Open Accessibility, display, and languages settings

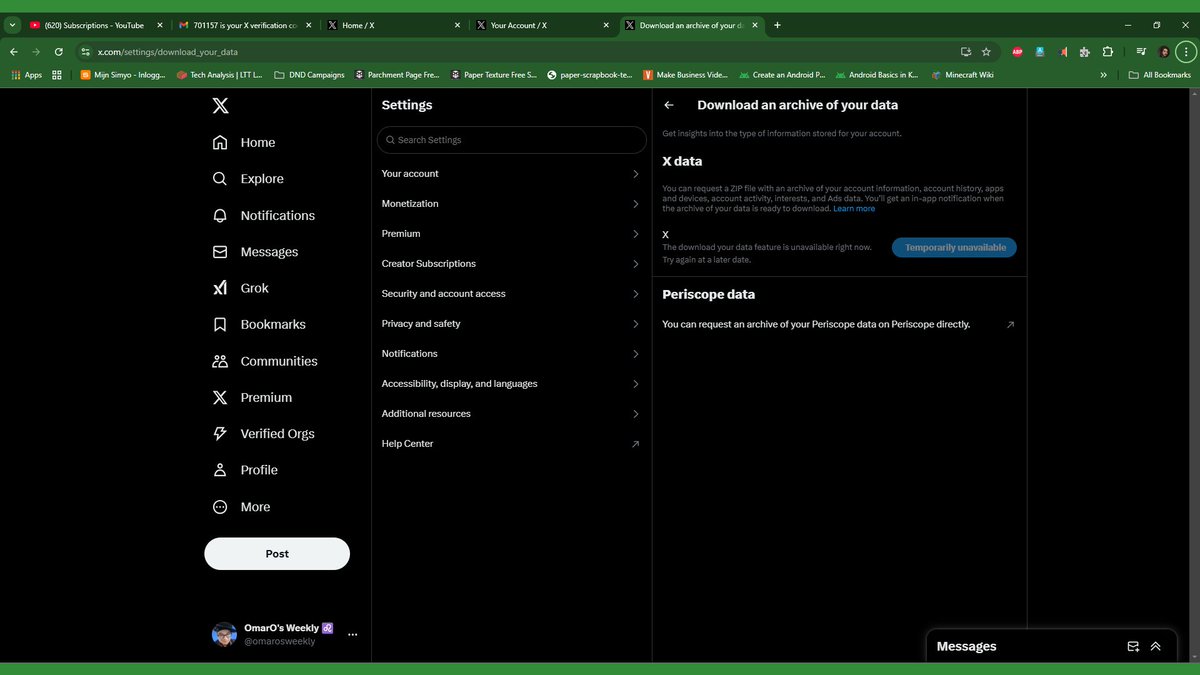tap(511, 384)
